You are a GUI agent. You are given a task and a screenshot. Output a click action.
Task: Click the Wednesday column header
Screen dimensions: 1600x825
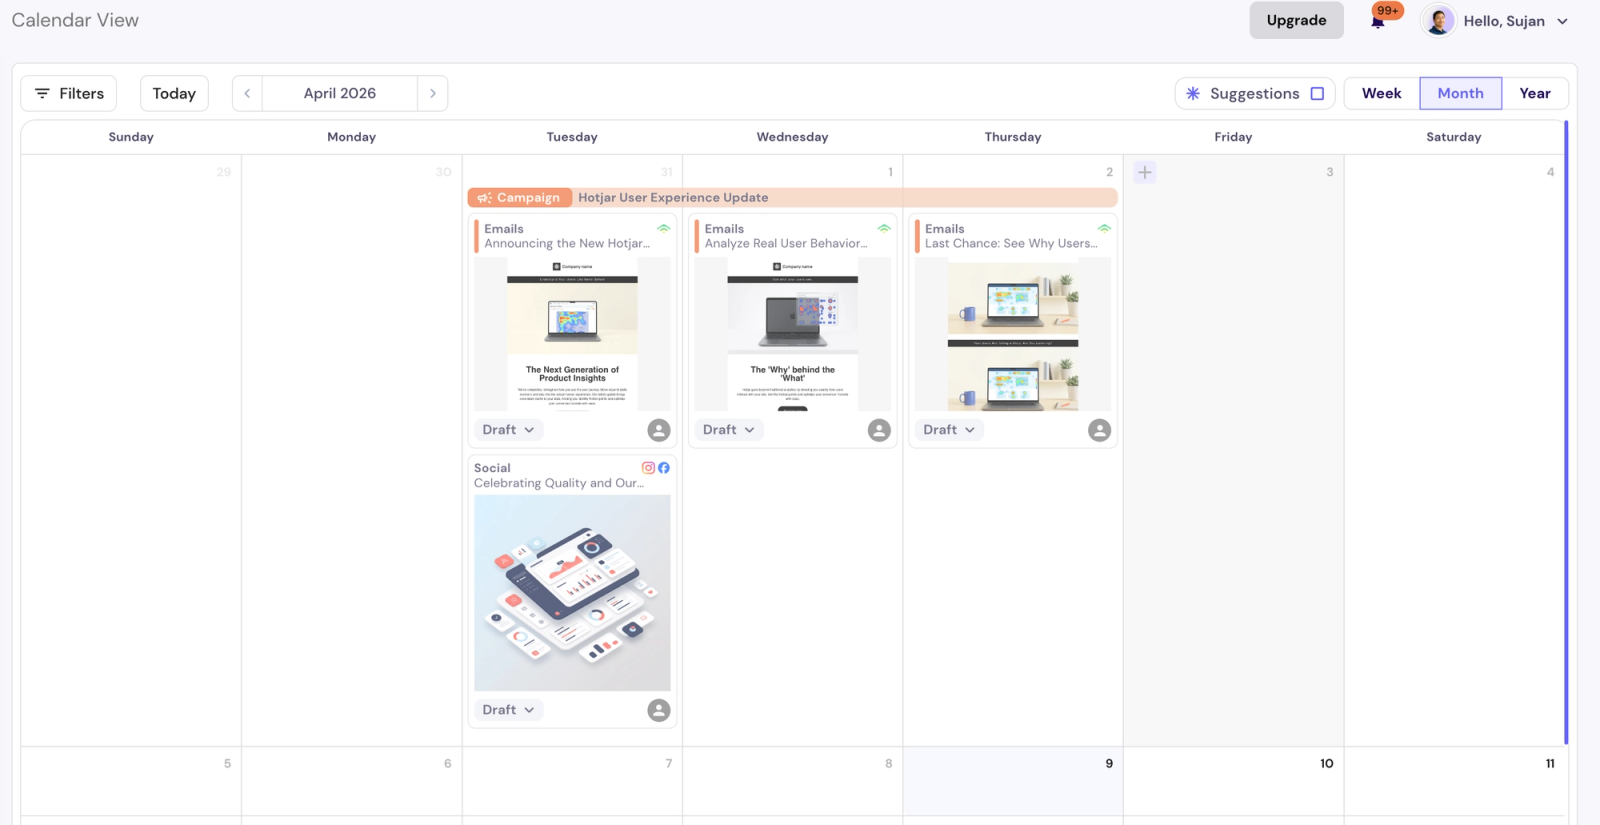(792, 137)
